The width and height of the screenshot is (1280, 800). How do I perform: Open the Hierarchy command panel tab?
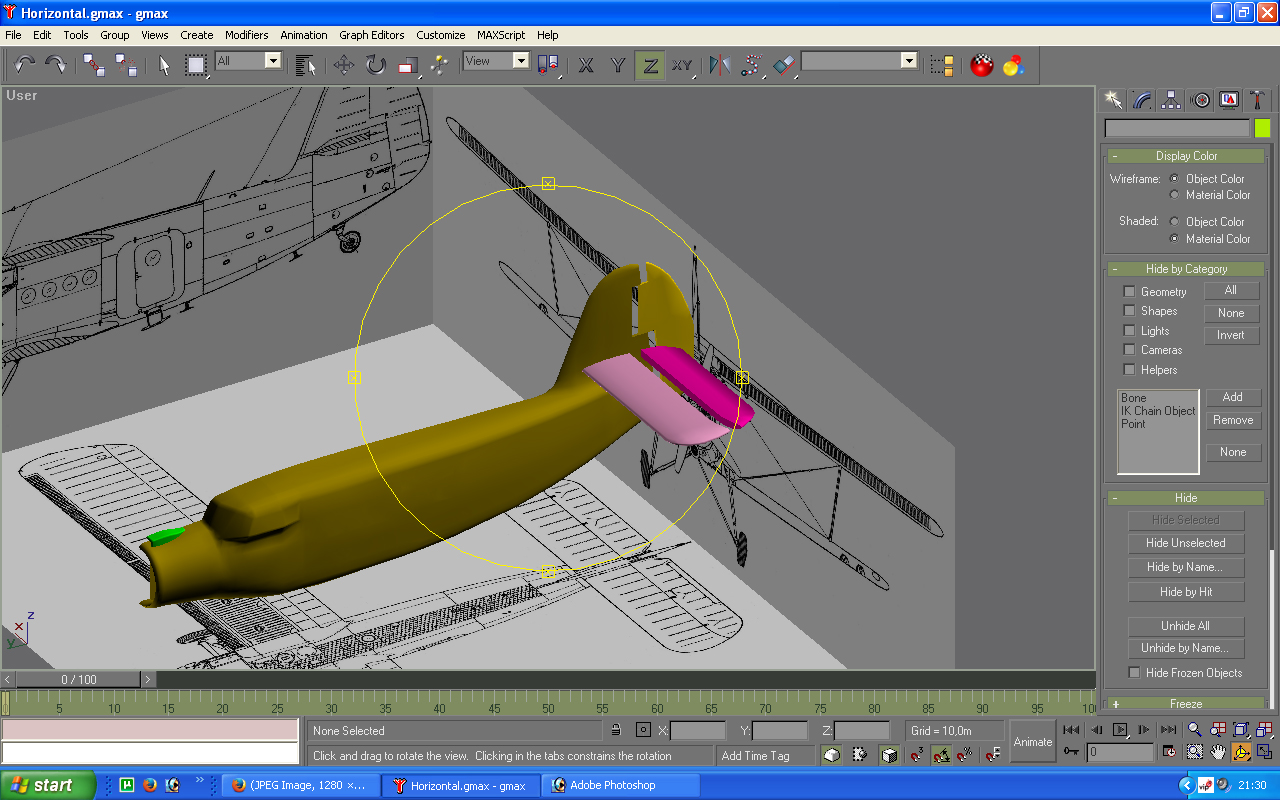(1171, 100)
